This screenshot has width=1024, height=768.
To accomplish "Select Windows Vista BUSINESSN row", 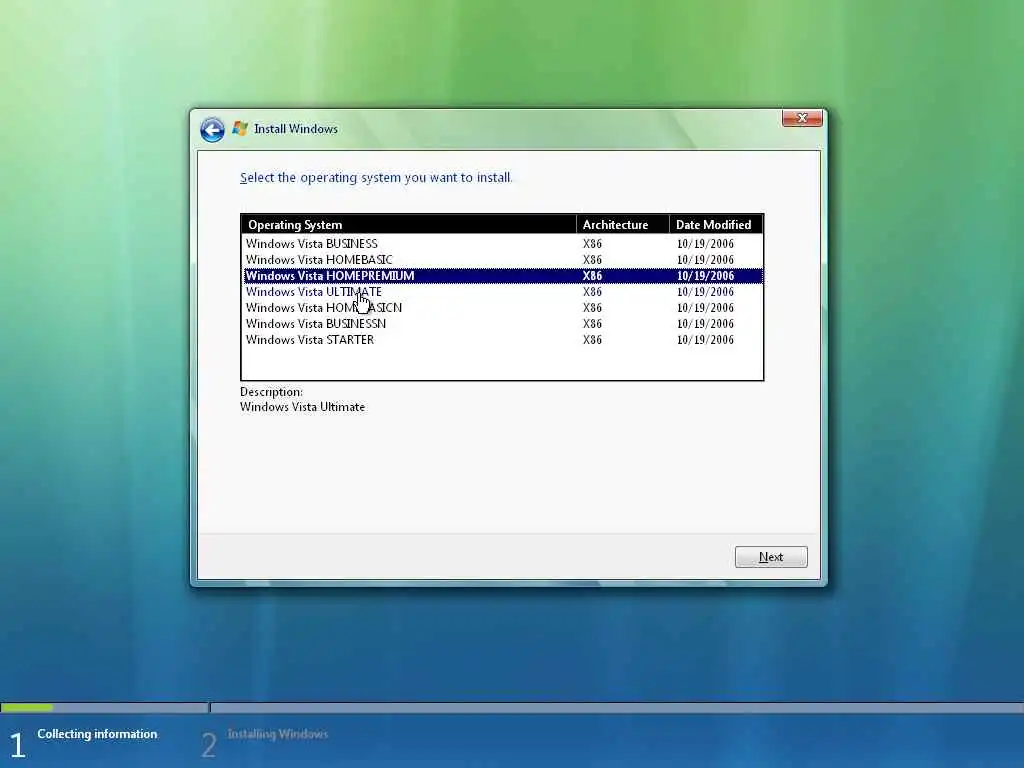I will tap(502, 324).
